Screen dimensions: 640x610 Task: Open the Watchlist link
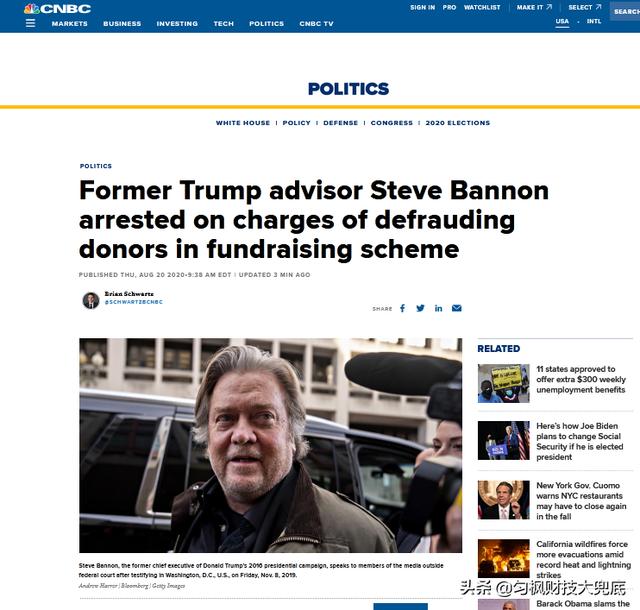click(x=481, y=7)
